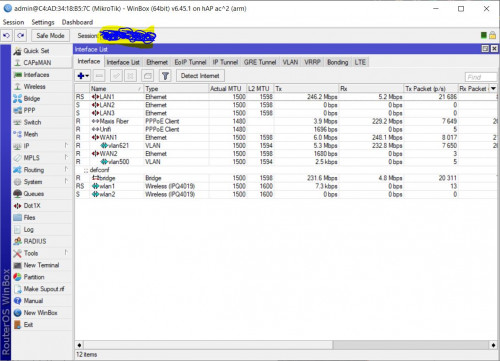Switch to IP Tunnel tab
Image resolution: width=500 pixels, height=361 pixels.
point(225,62)
